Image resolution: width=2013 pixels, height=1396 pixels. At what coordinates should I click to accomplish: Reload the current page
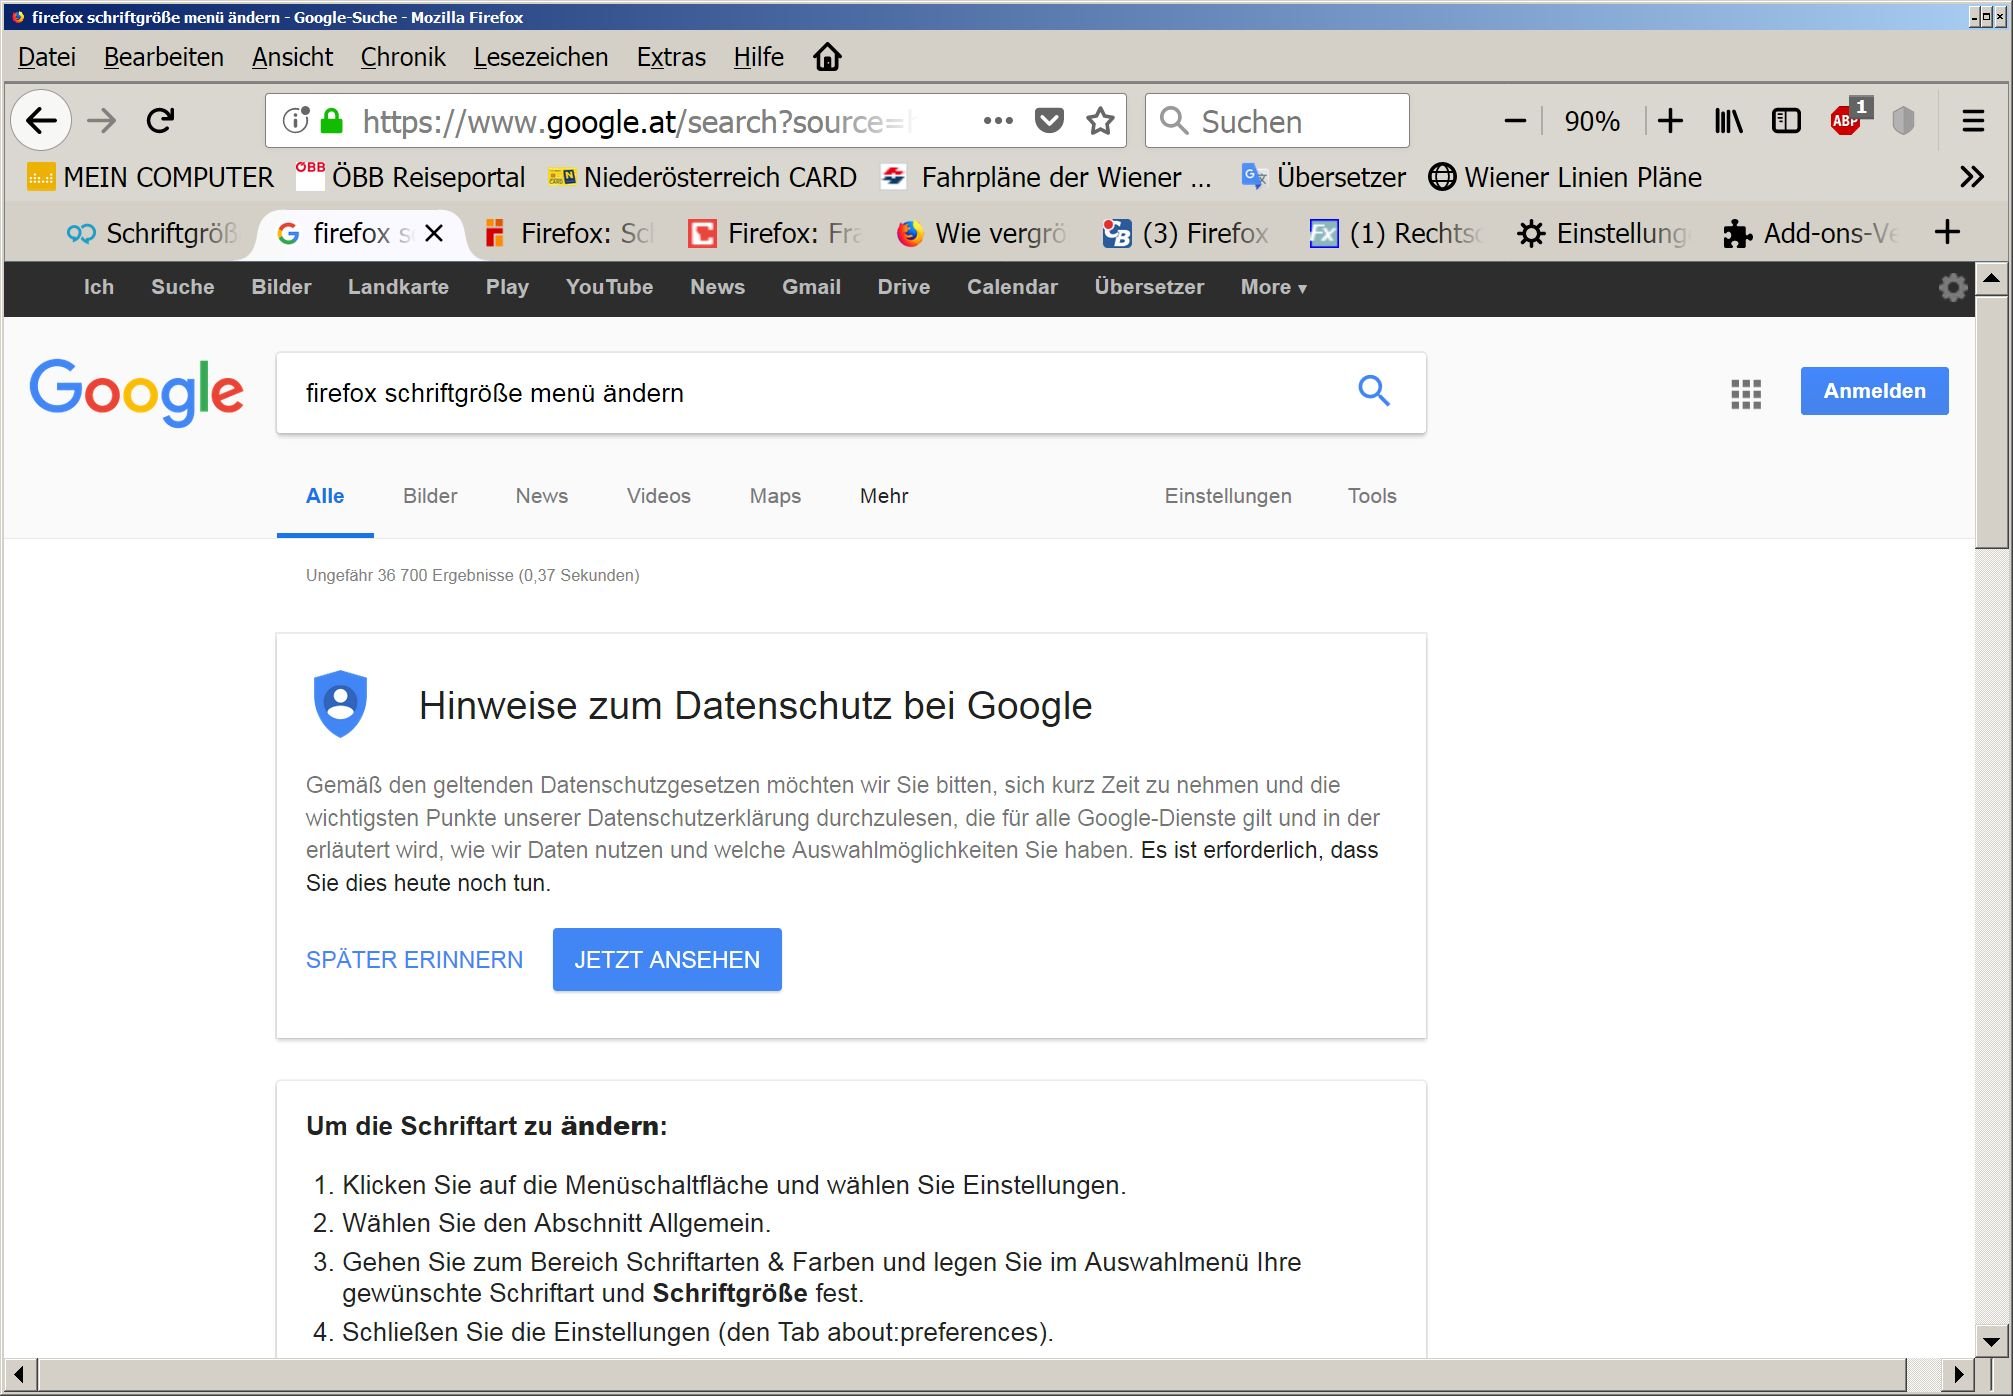[x=160, y=121]
